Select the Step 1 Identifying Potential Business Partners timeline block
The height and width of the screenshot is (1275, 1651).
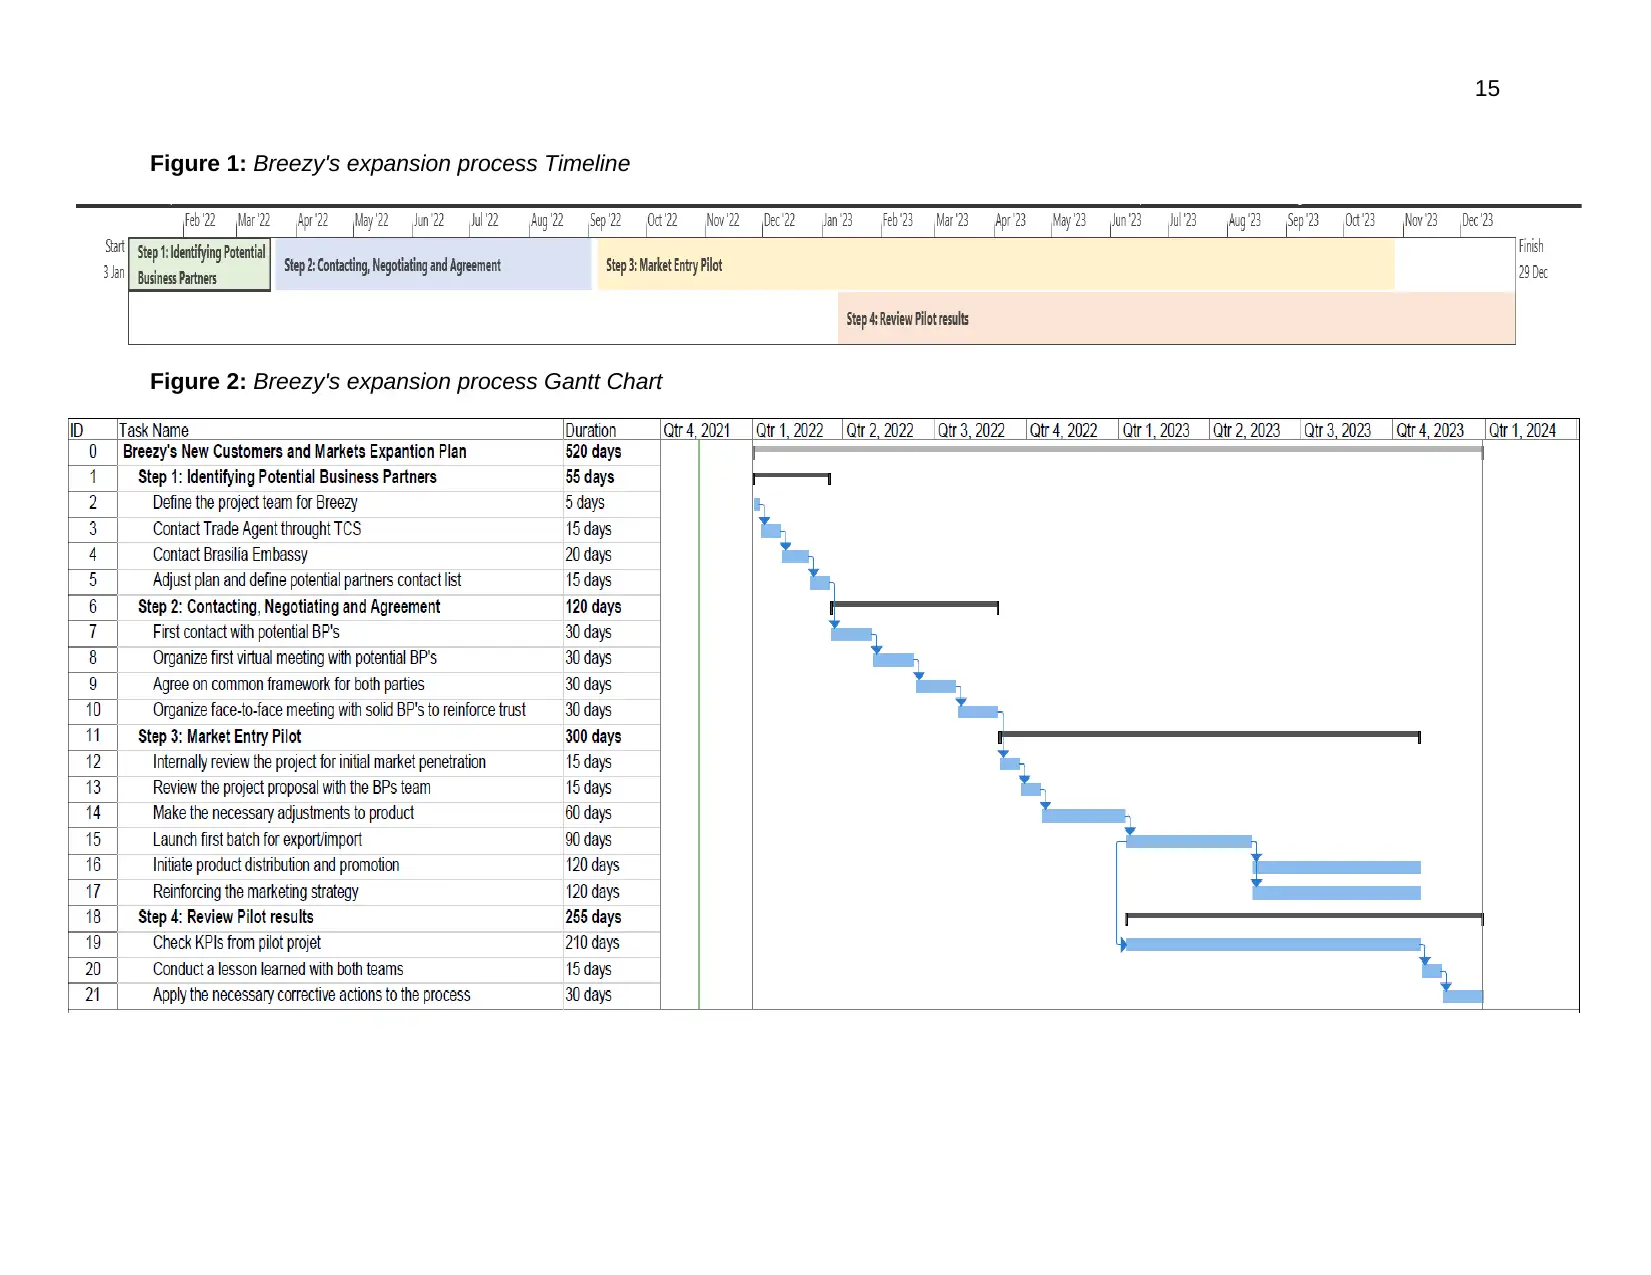click(200, 265)
